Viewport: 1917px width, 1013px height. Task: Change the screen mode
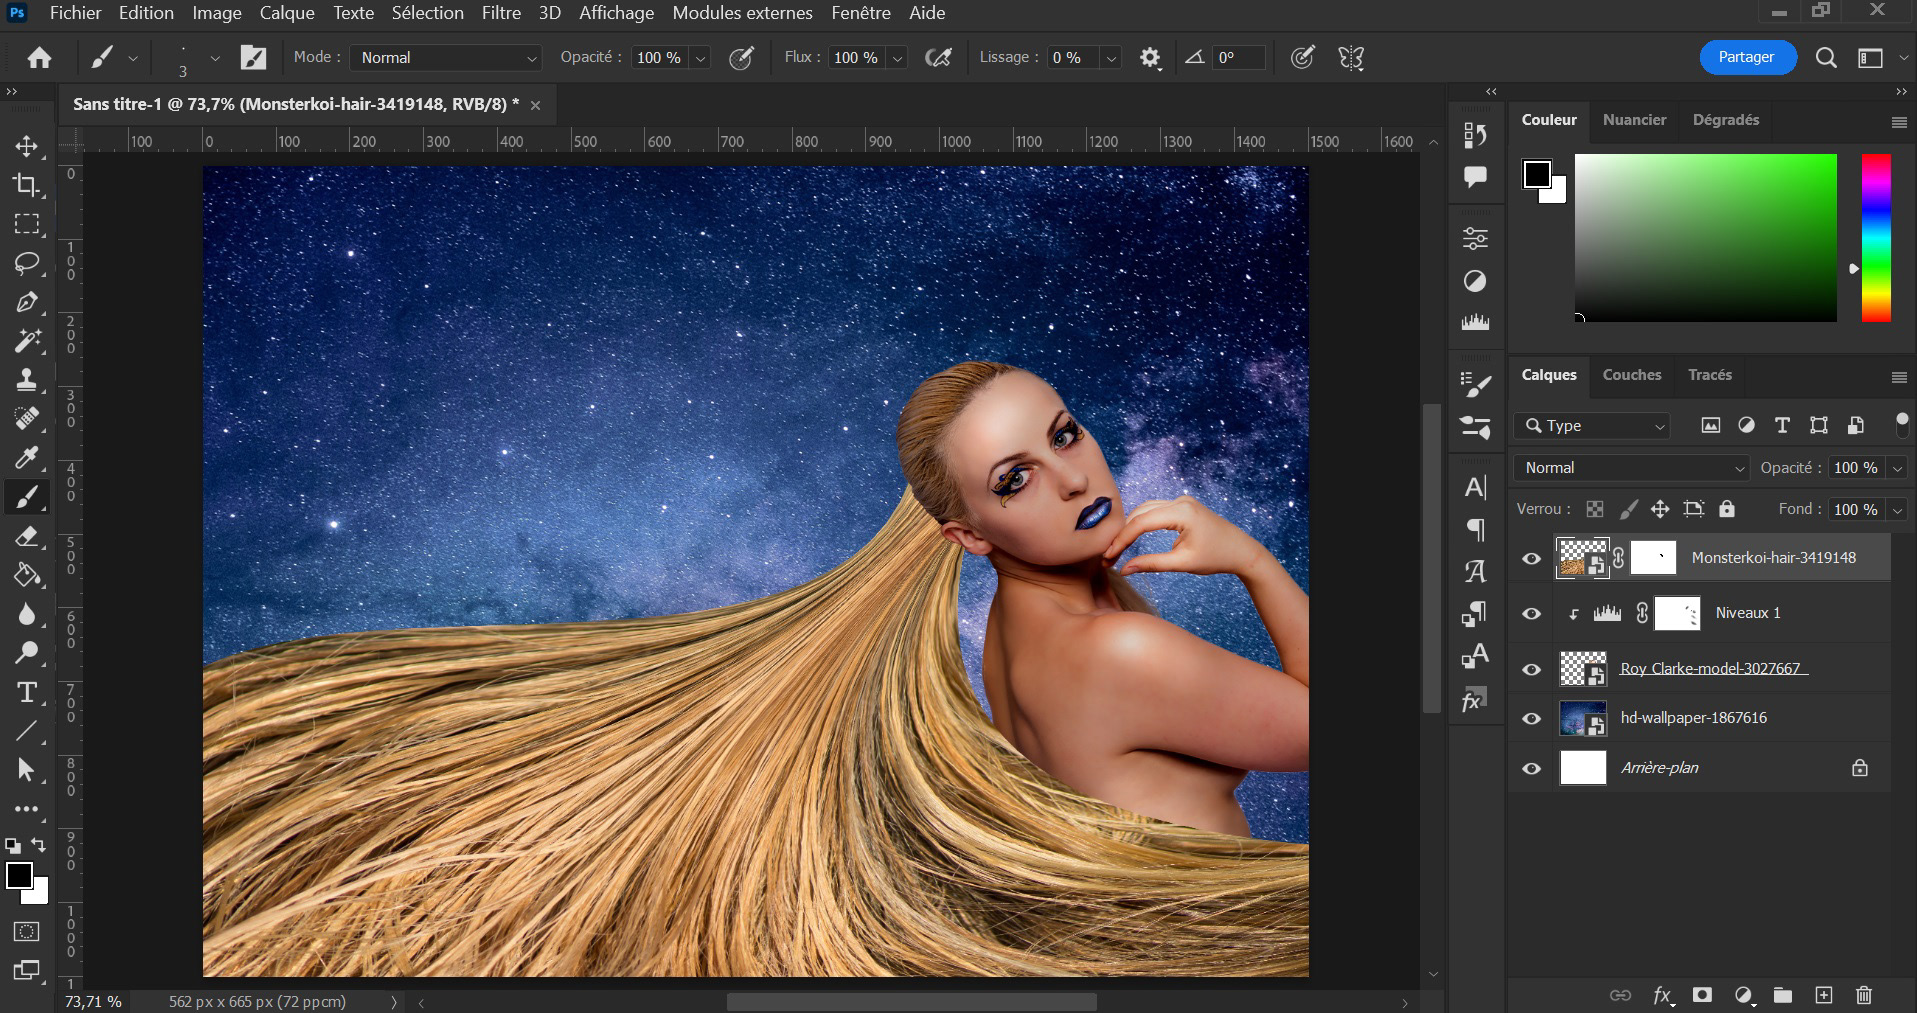pyautogui.click(x=27, y=970)
